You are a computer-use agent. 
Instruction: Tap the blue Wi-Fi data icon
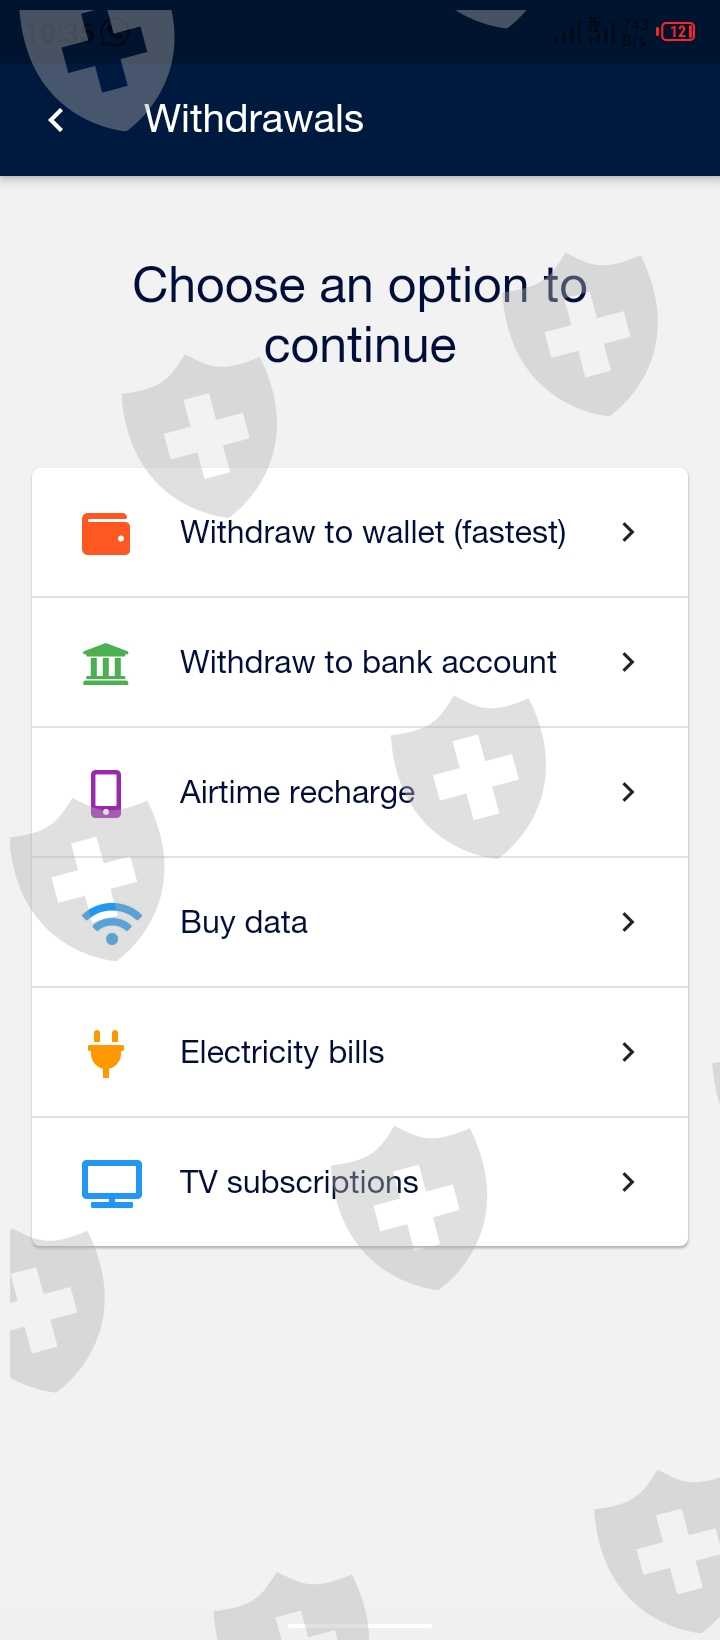[112, 923]
